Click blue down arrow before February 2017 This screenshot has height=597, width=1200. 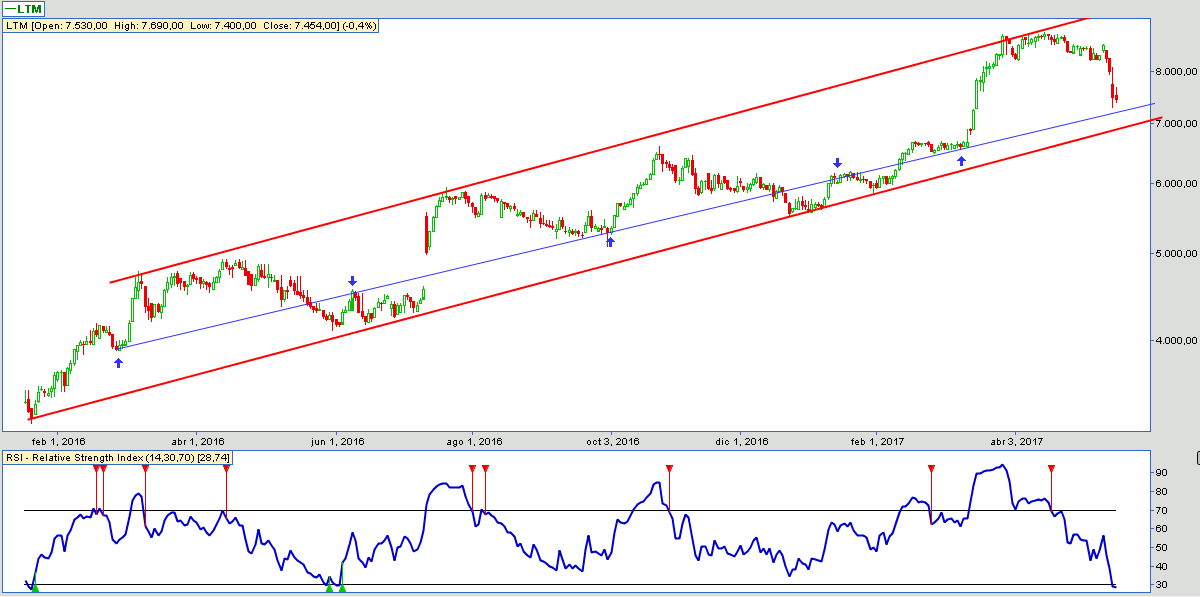[838, 162]
